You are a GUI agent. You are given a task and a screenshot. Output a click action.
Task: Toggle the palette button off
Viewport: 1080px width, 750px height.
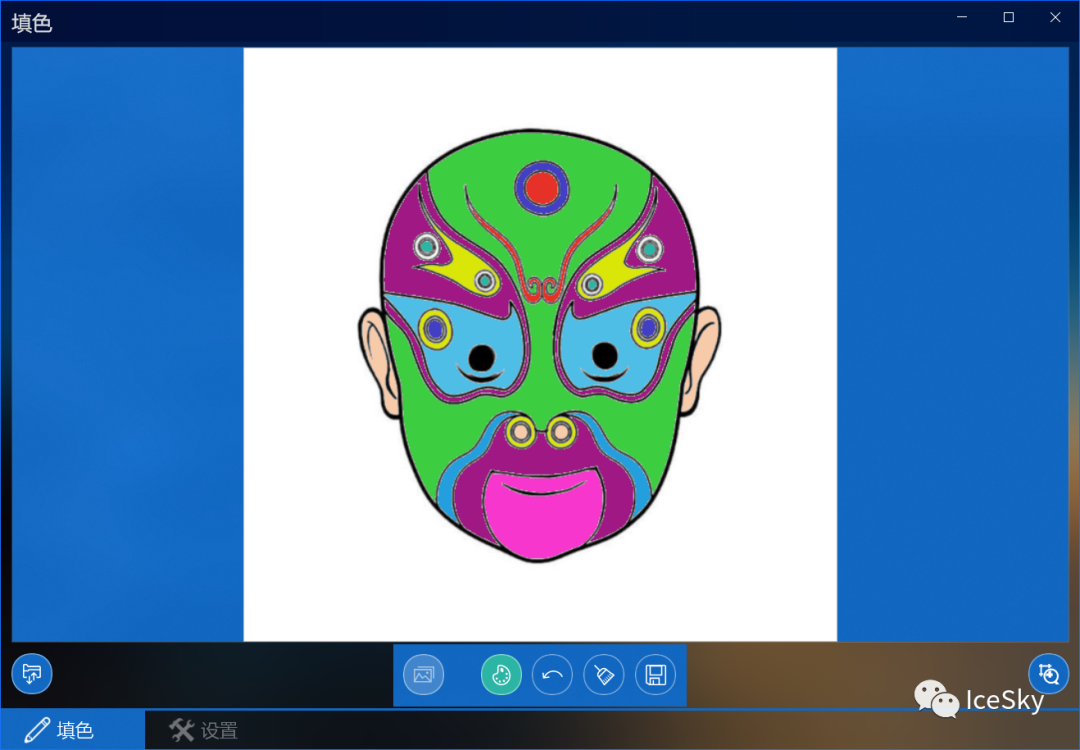500,675
